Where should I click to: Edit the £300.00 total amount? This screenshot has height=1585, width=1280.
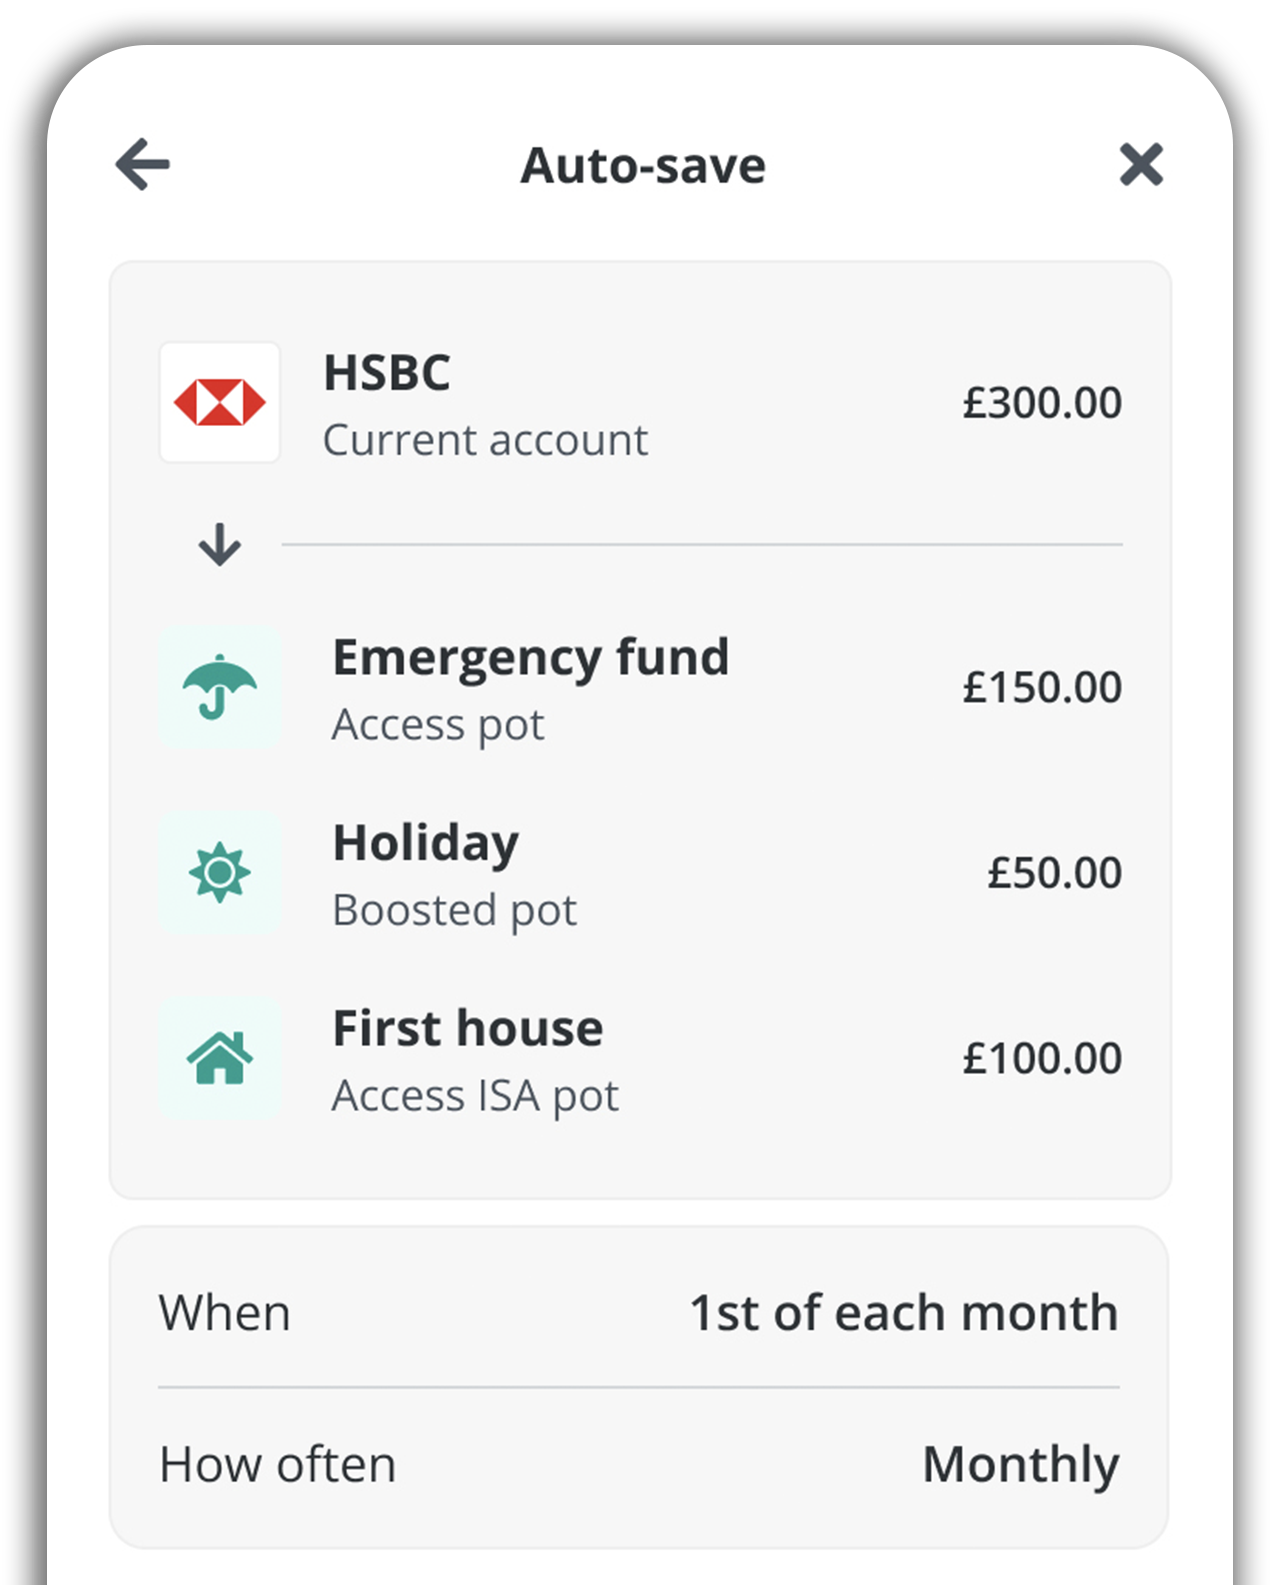(1042, 403)
